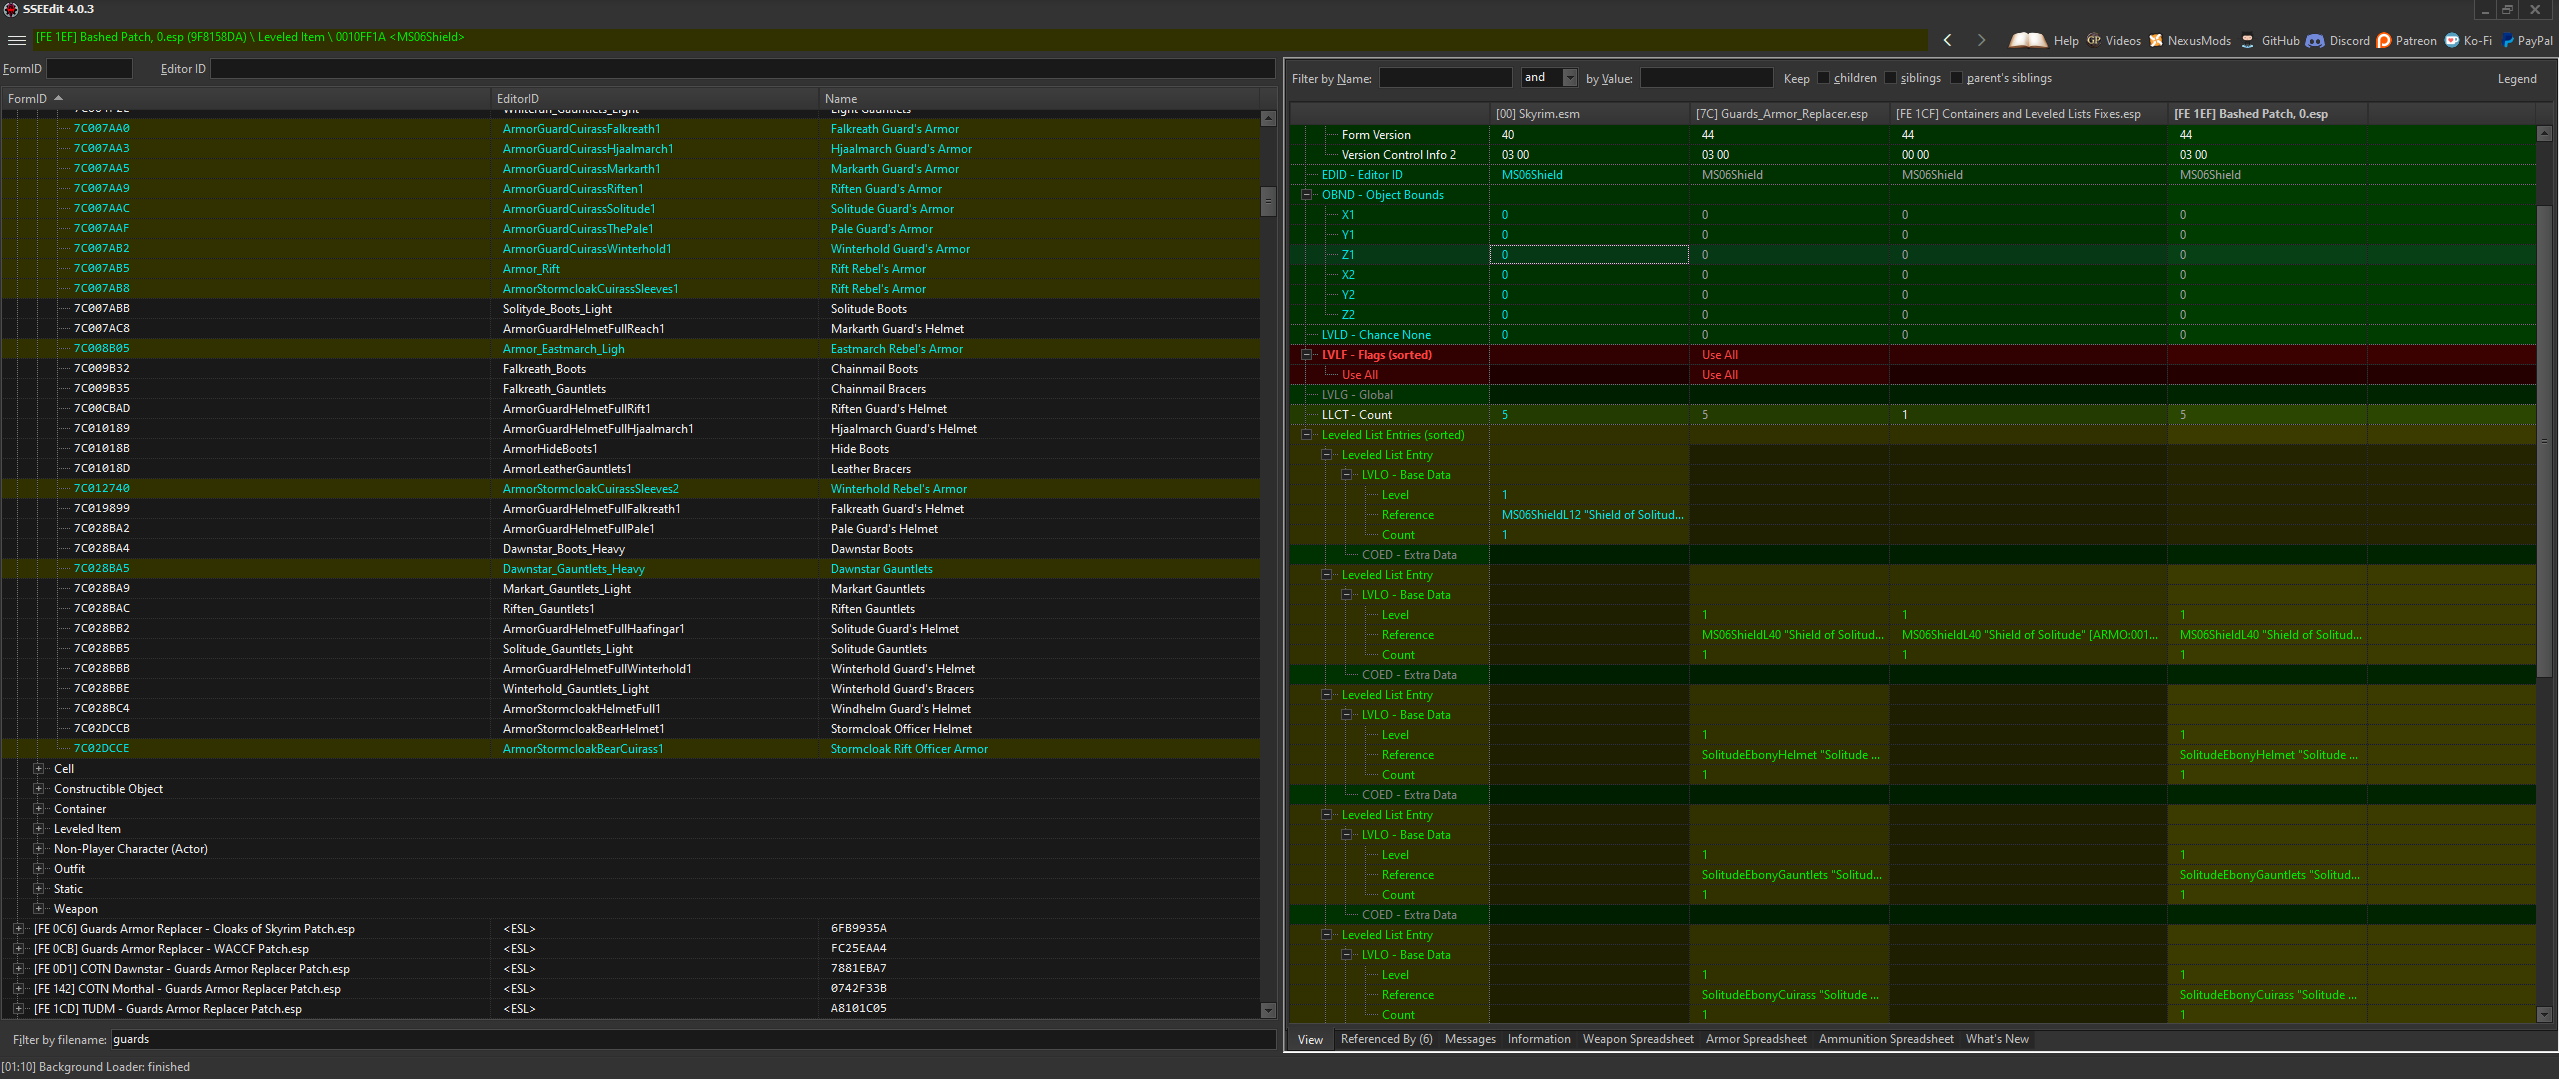Sort tree by the FormID column header
The height and width of the screenshot is (1079, 2559).
pos(246,98)
